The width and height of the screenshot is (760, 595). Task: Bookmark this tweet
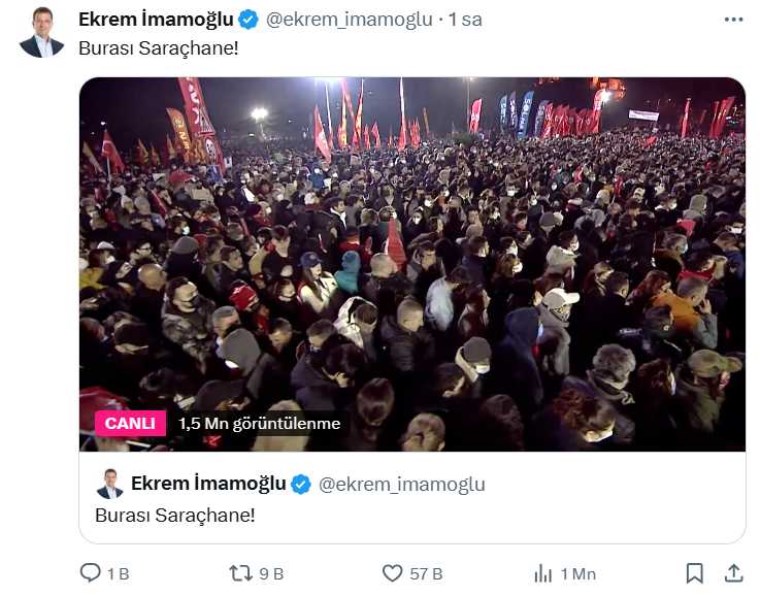[x=695, y=573]
